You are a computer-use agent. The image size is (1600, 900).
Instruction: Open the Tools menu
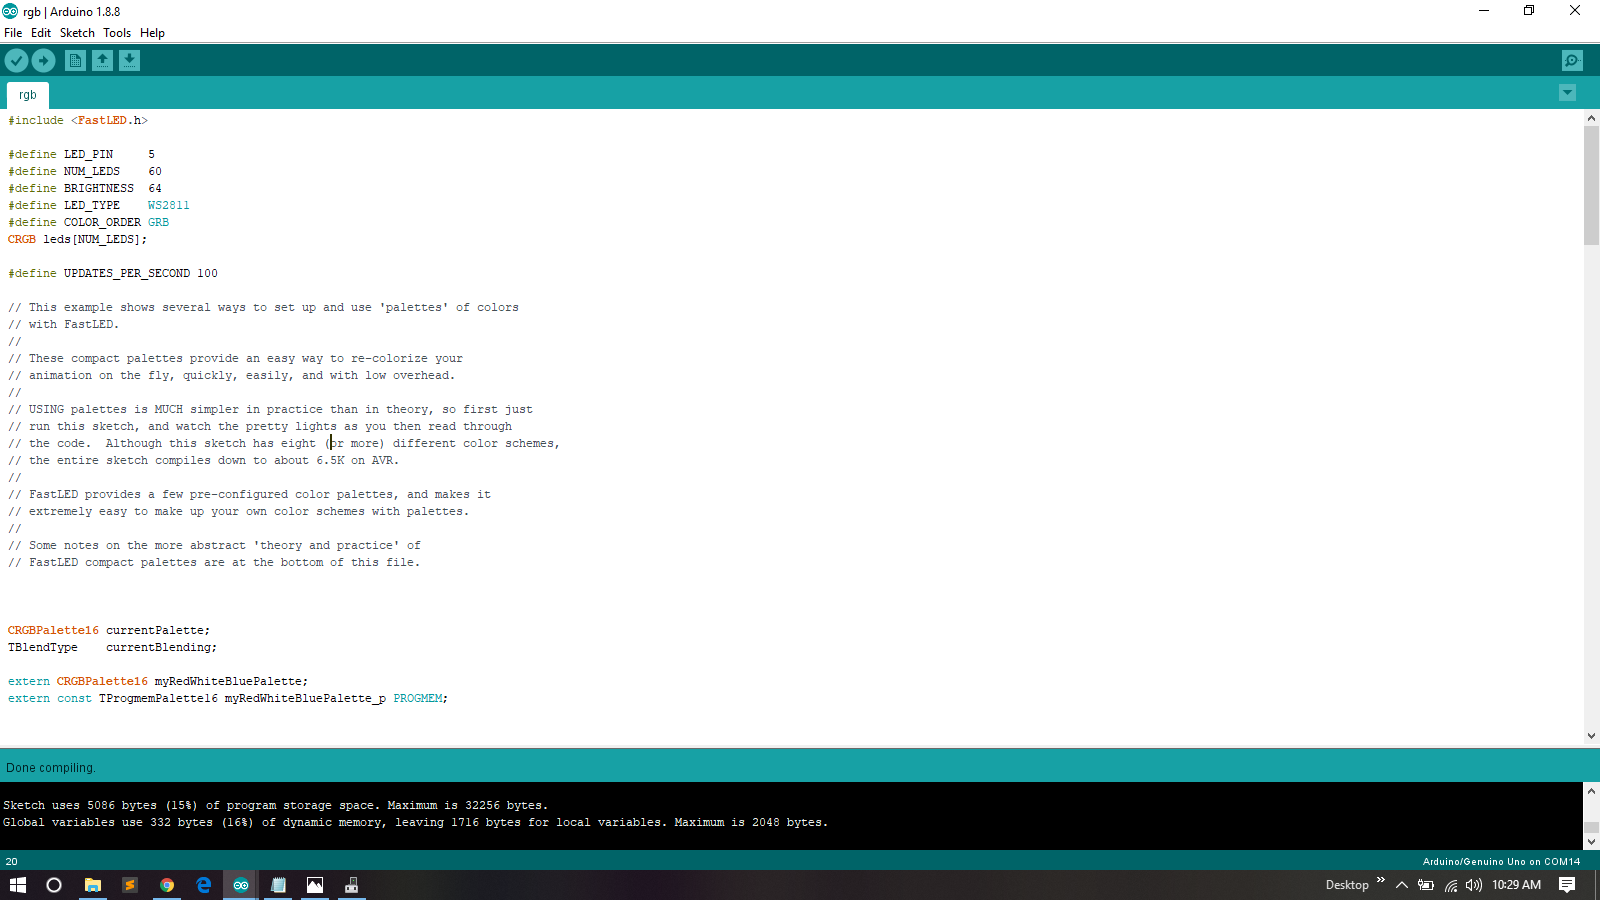(x=117, y=33)
